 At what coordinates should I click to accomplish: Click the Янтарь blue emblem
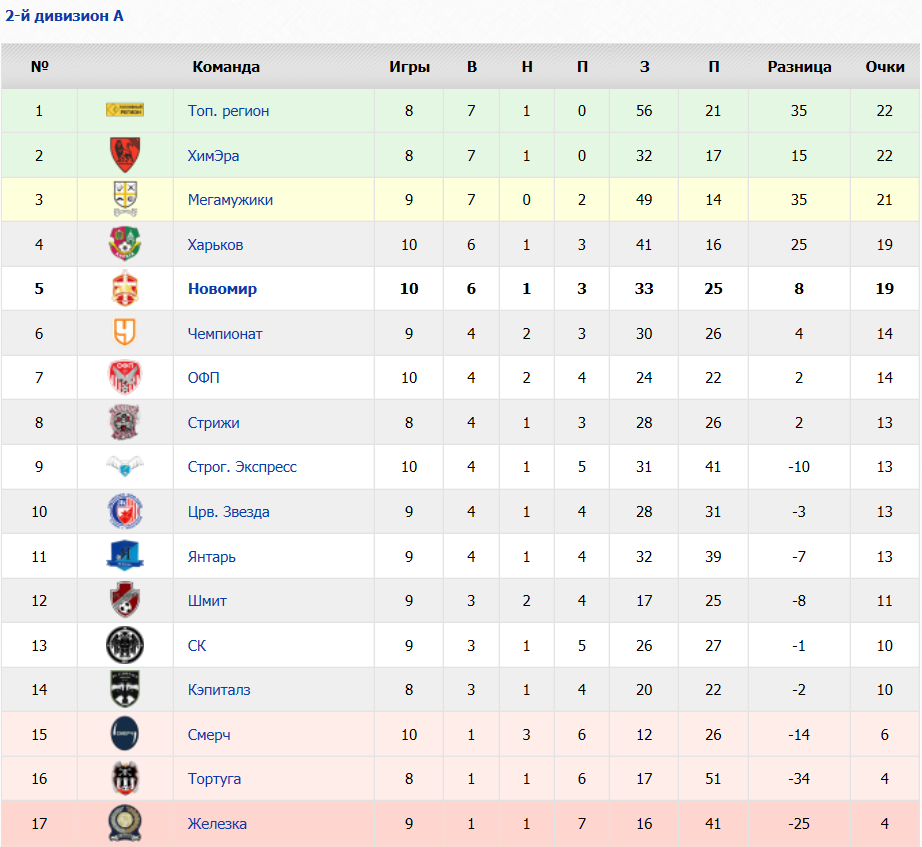[x=125, y=556]
